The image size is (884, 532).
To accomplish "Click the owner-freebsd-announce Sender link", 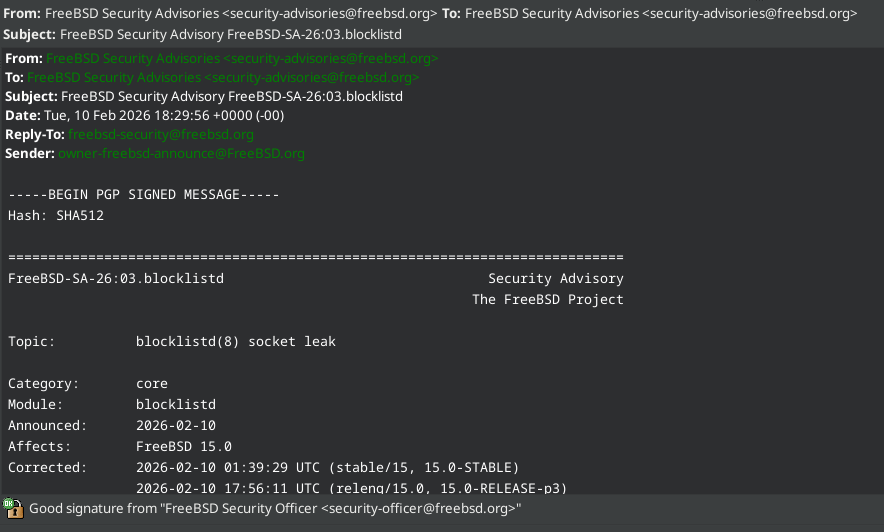I will [x=181, y=153].
